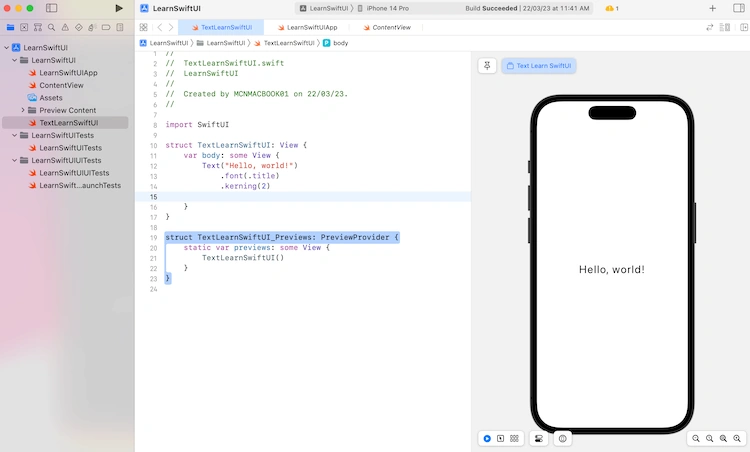The width and height of the screenshot is (750, 452).
Task: Zoom out the preview canvas
Action: [696, 438]
